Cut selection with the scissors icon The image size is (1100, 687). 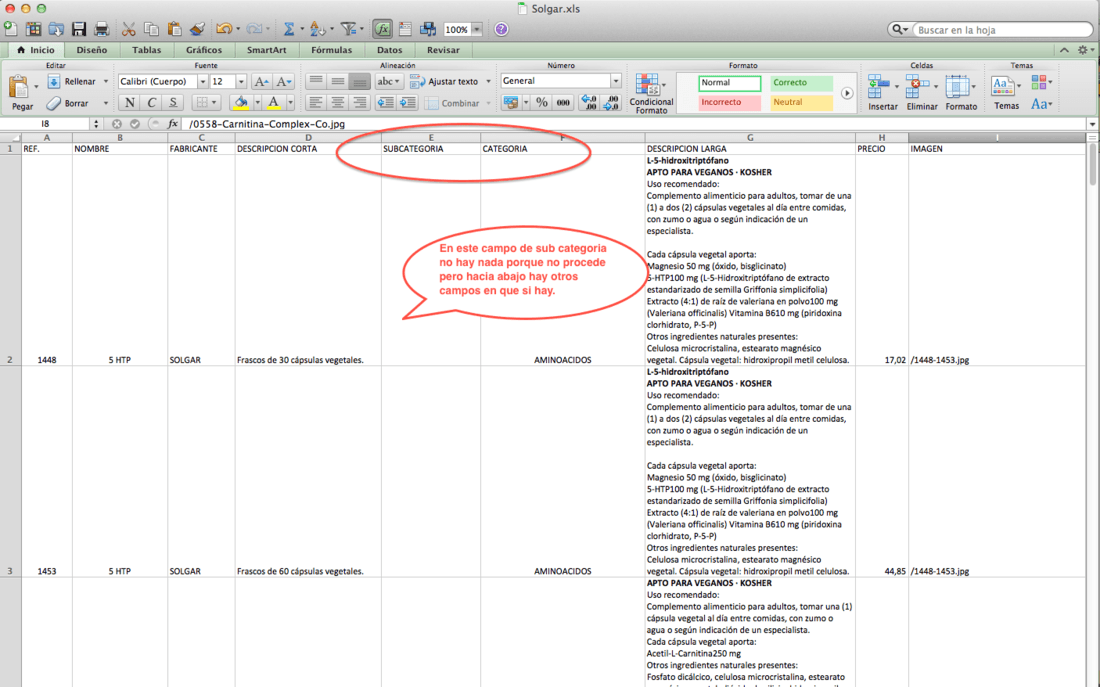(x=128, y=29)
